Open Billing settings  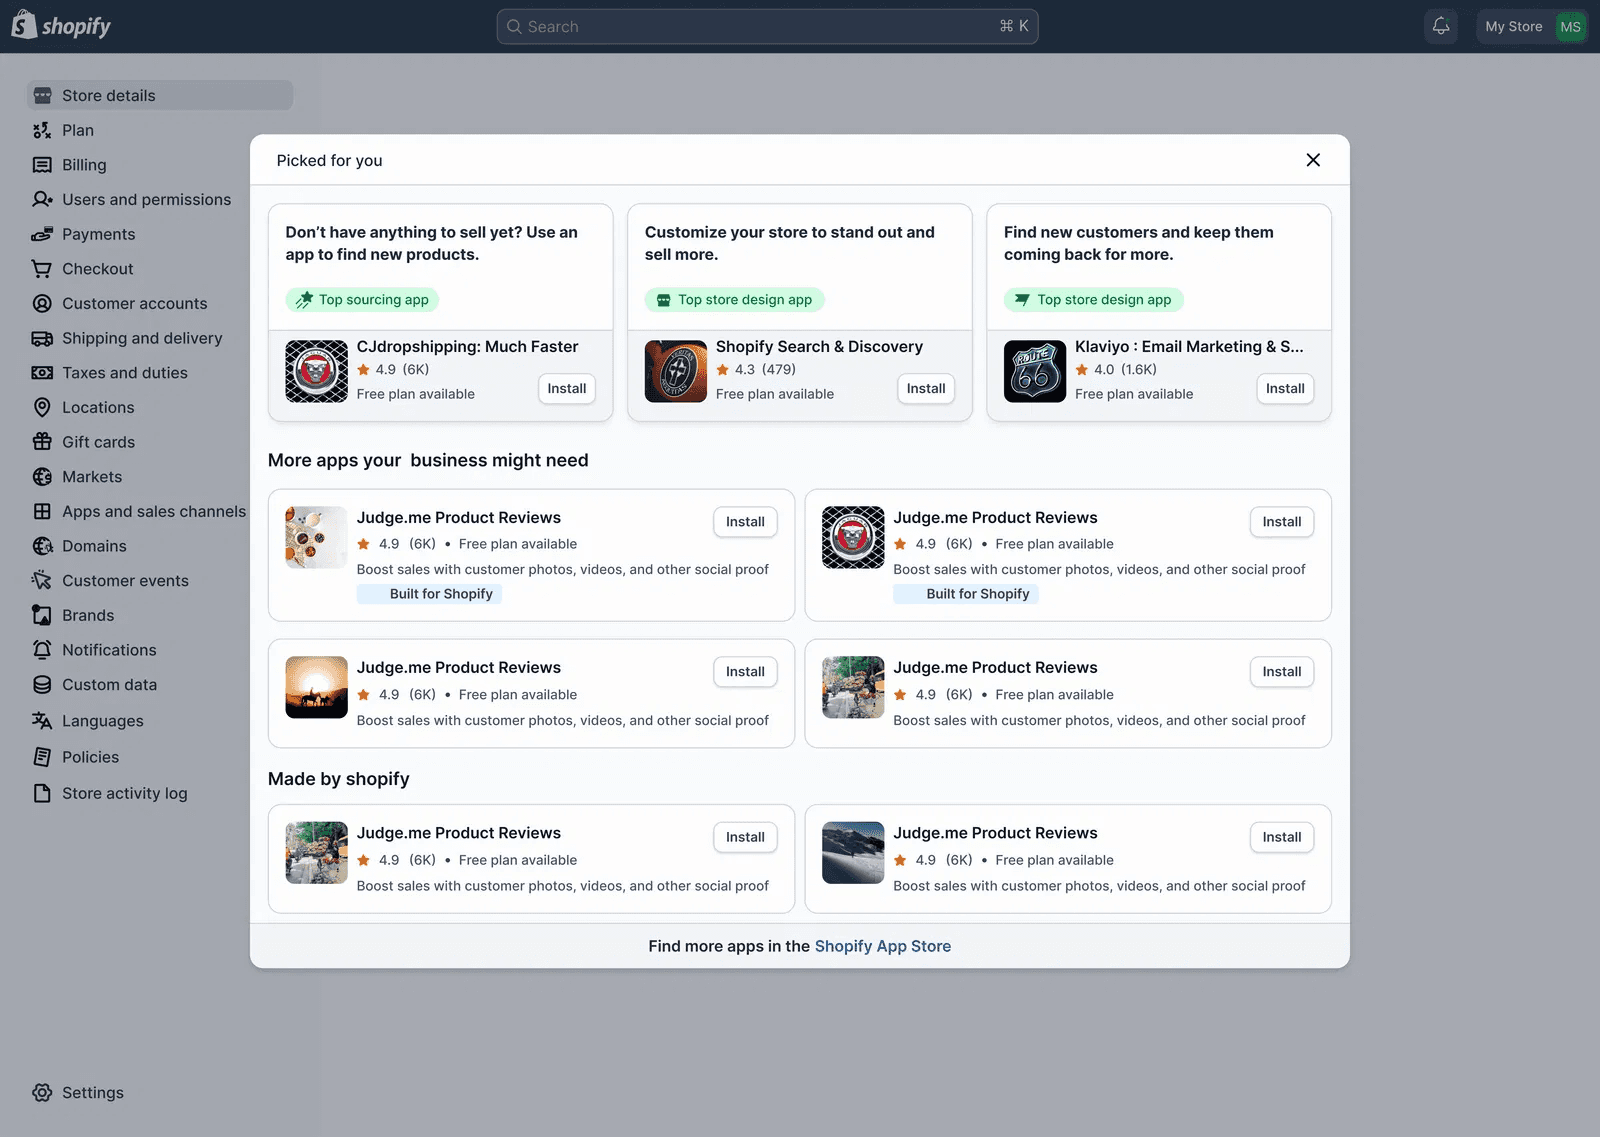84,165
